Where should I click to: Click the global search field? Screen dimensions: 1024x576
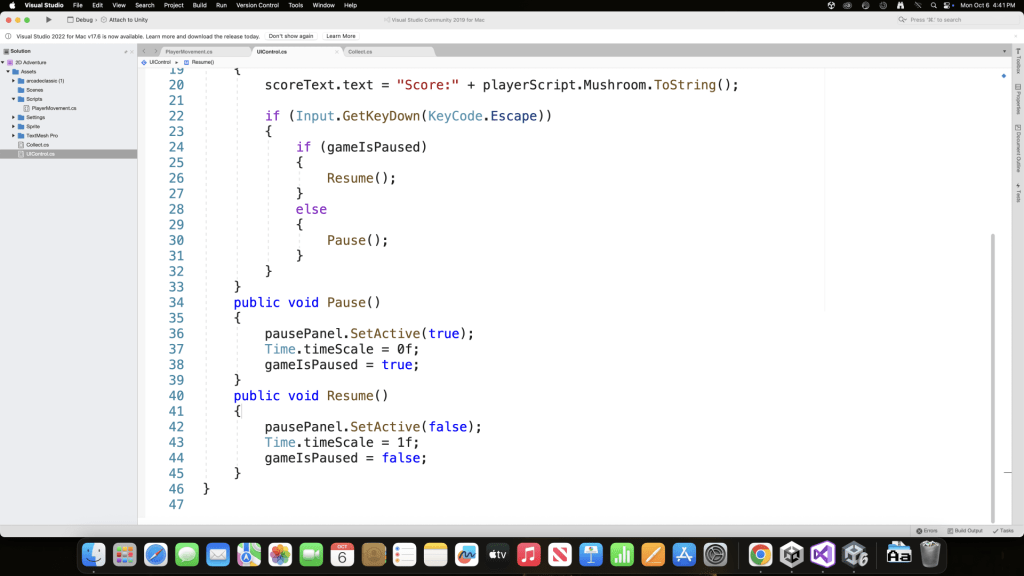958,19
